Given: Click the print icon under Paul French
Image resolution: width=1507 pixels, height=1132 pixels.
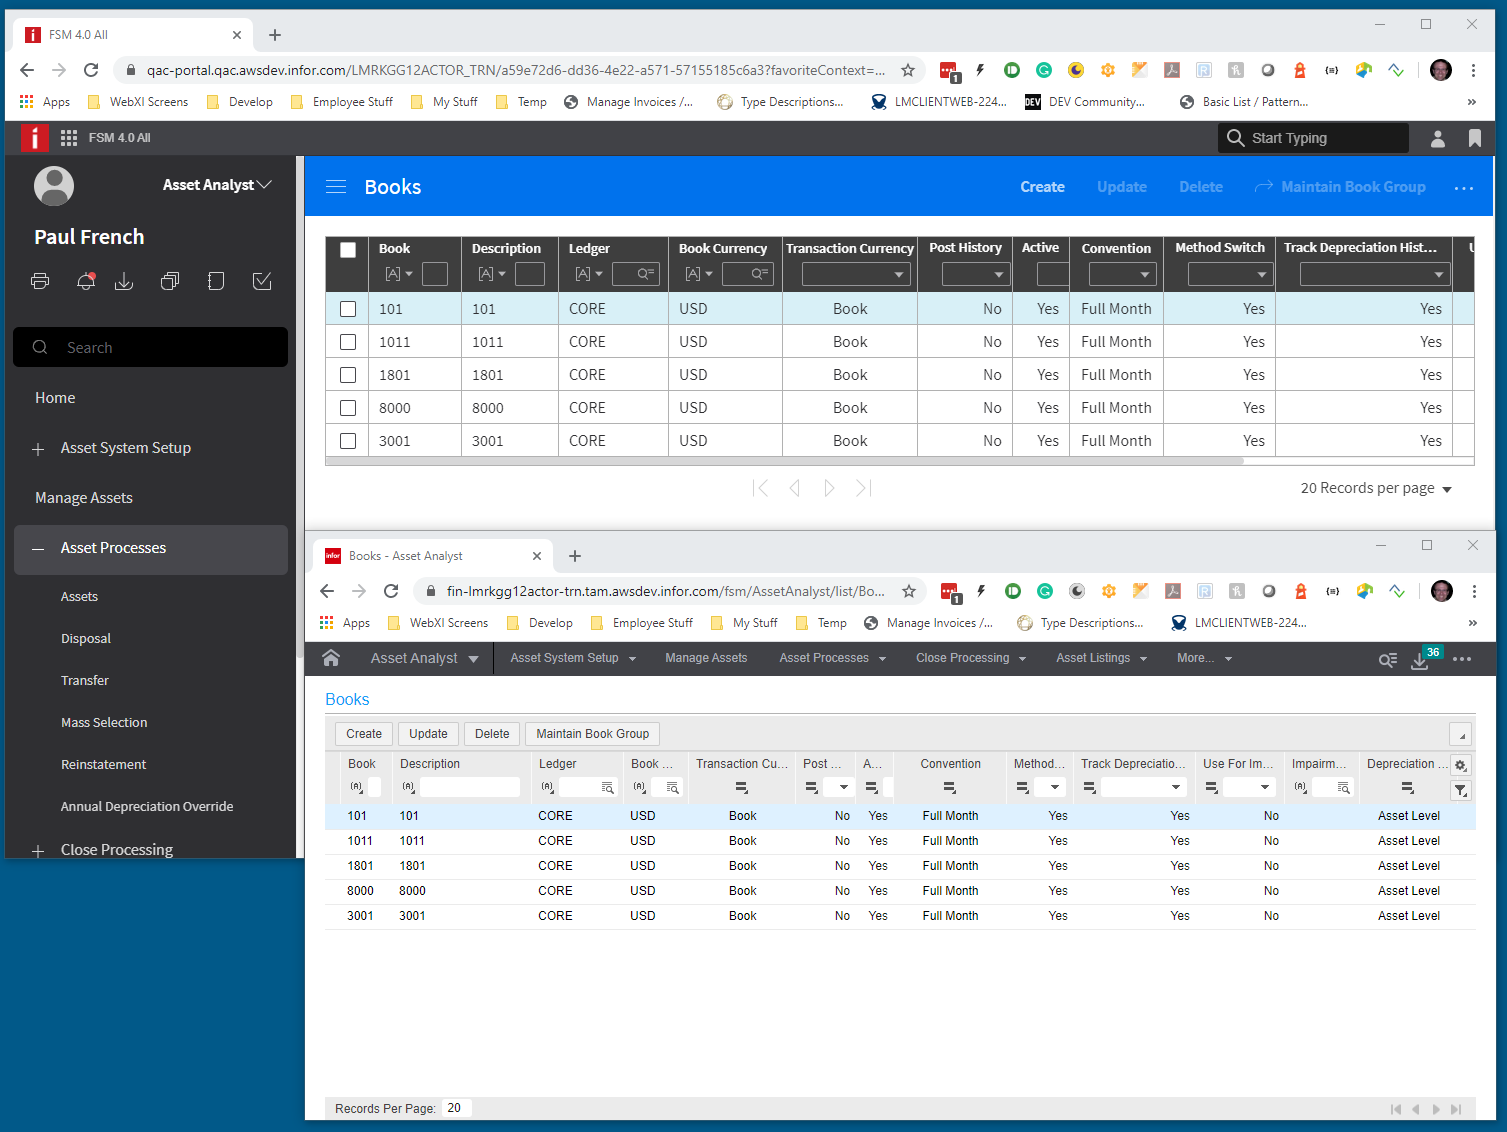Looking at the screenshot, I should [40, 281].
